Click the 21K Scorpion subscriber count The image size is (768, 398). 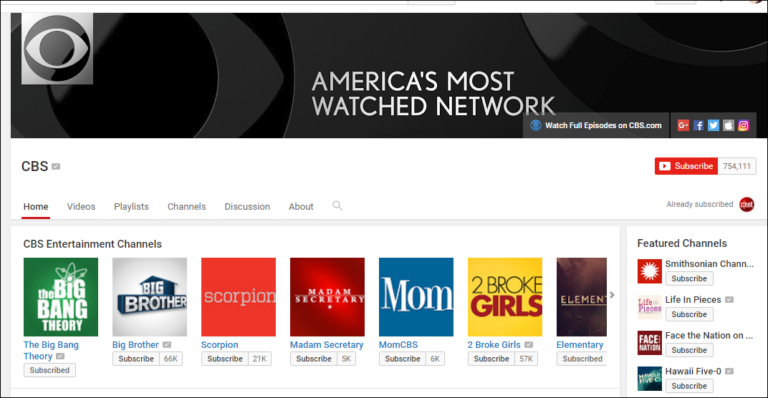tap(260, 359)
